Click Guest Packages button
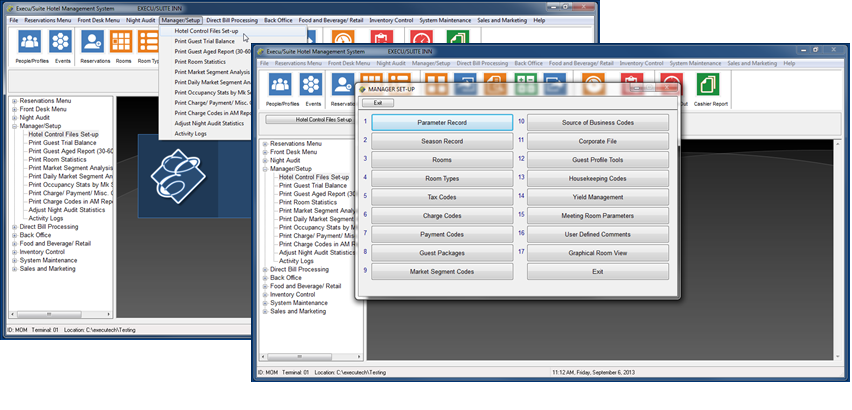This screenshot has height=410, width=852. click(442, 253)
